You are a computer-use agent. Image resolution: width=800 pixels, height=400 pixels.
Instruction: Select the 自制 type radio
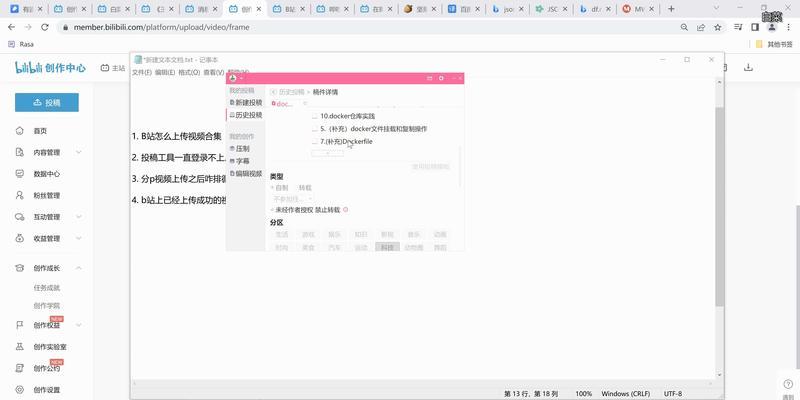279,188
